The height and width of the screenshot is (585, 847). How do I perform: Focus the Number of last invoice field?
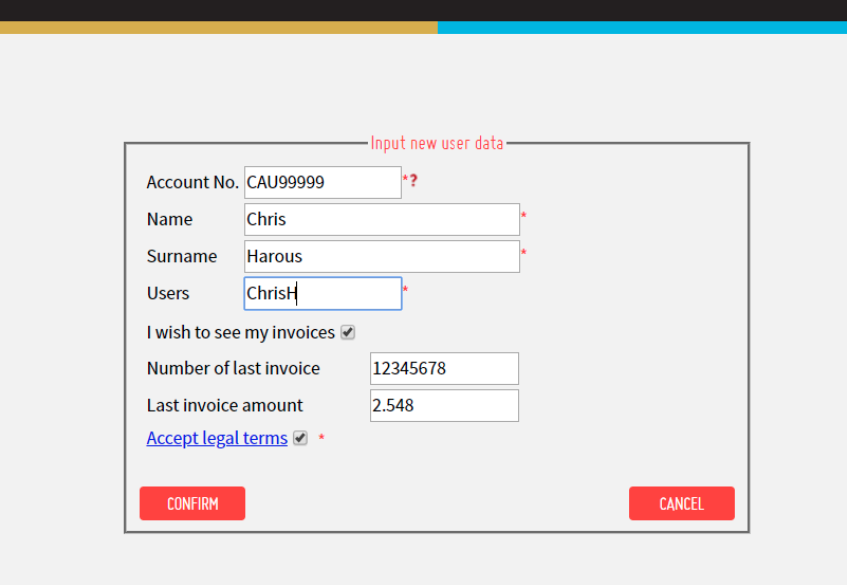tap(445, 368)
